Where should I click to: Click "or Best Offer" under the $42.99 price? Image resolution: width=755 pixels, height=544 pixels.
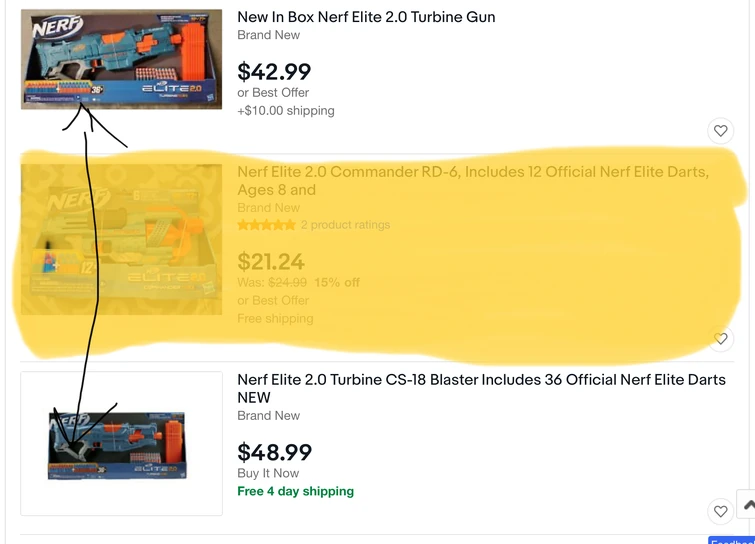273,93
